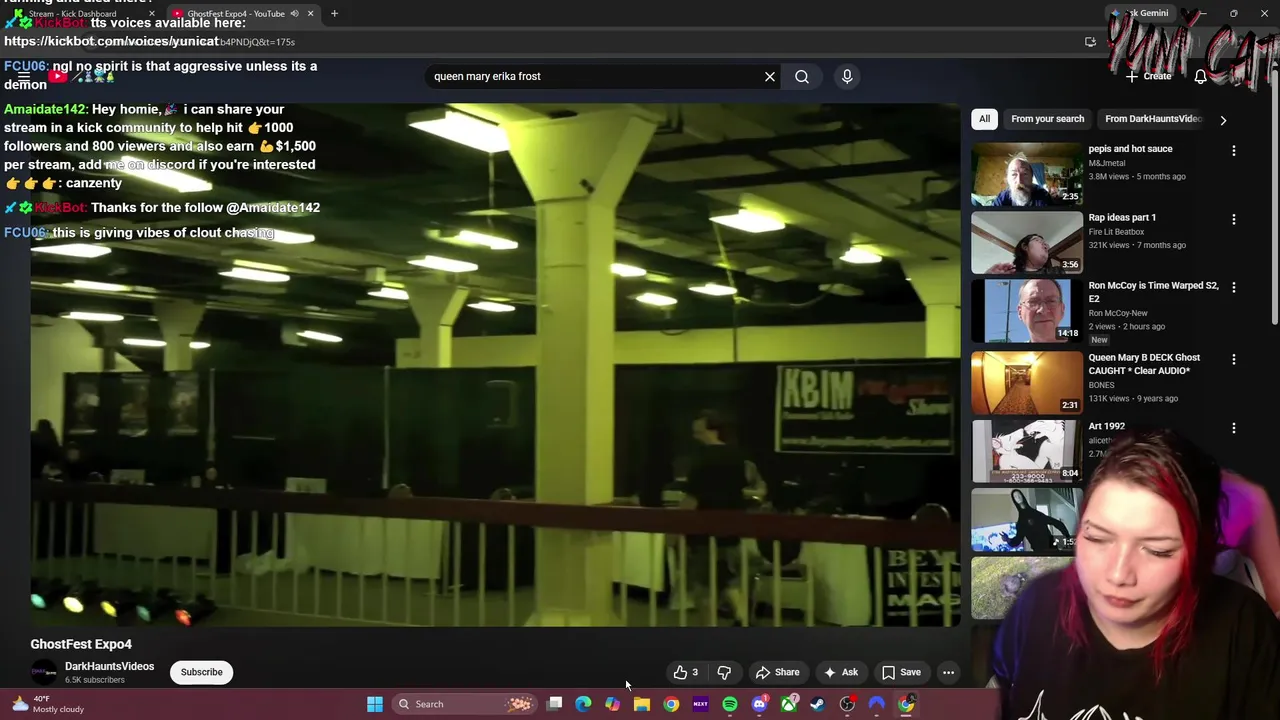1280x720 pixels.
Task: Close the GhostFest Expo4 YouTube tab
Action: 310,14
